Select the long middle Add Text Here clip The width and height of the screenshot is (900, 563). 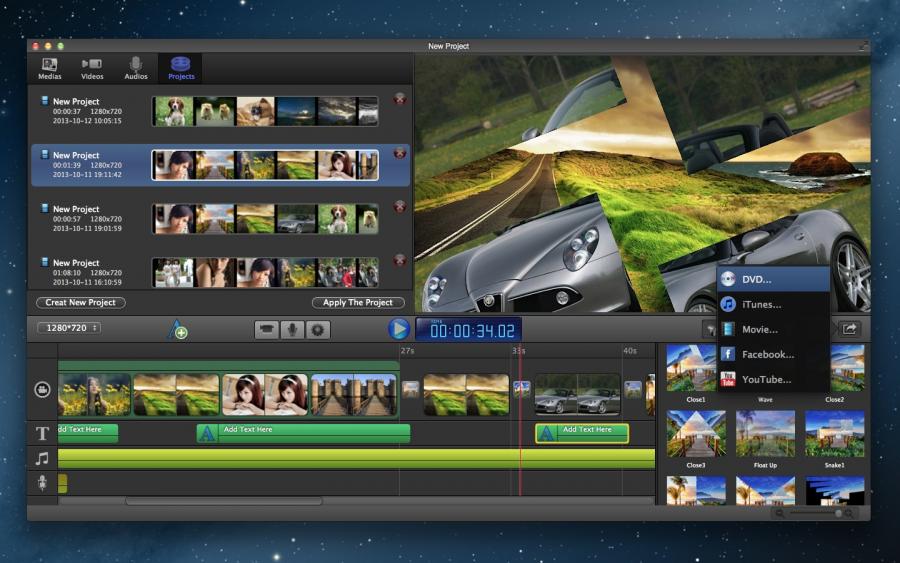[x=304, y=433]
